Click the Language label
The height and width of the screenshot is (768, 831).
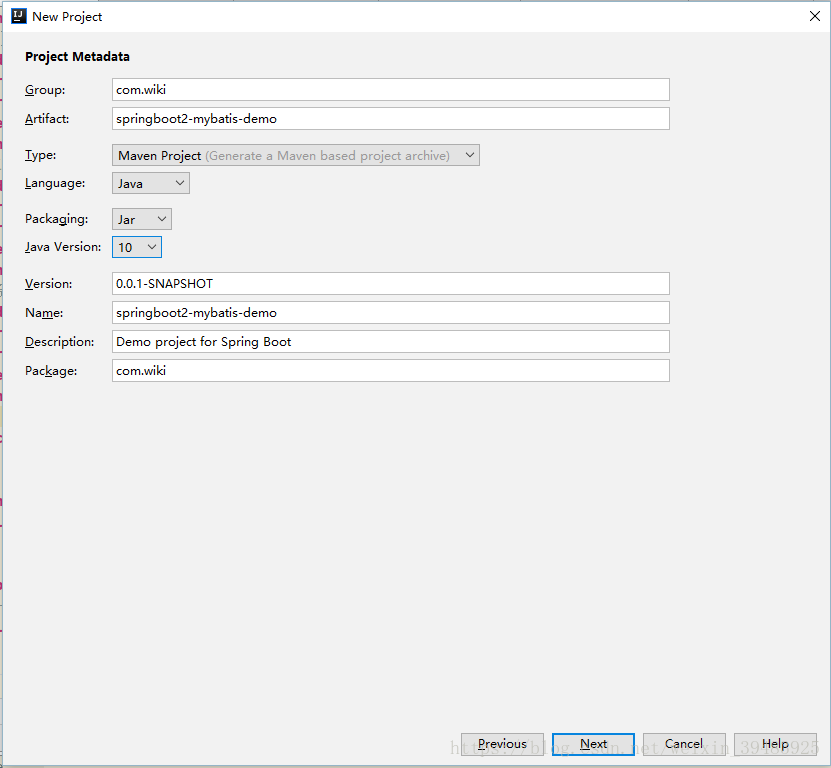coord(55,183)
